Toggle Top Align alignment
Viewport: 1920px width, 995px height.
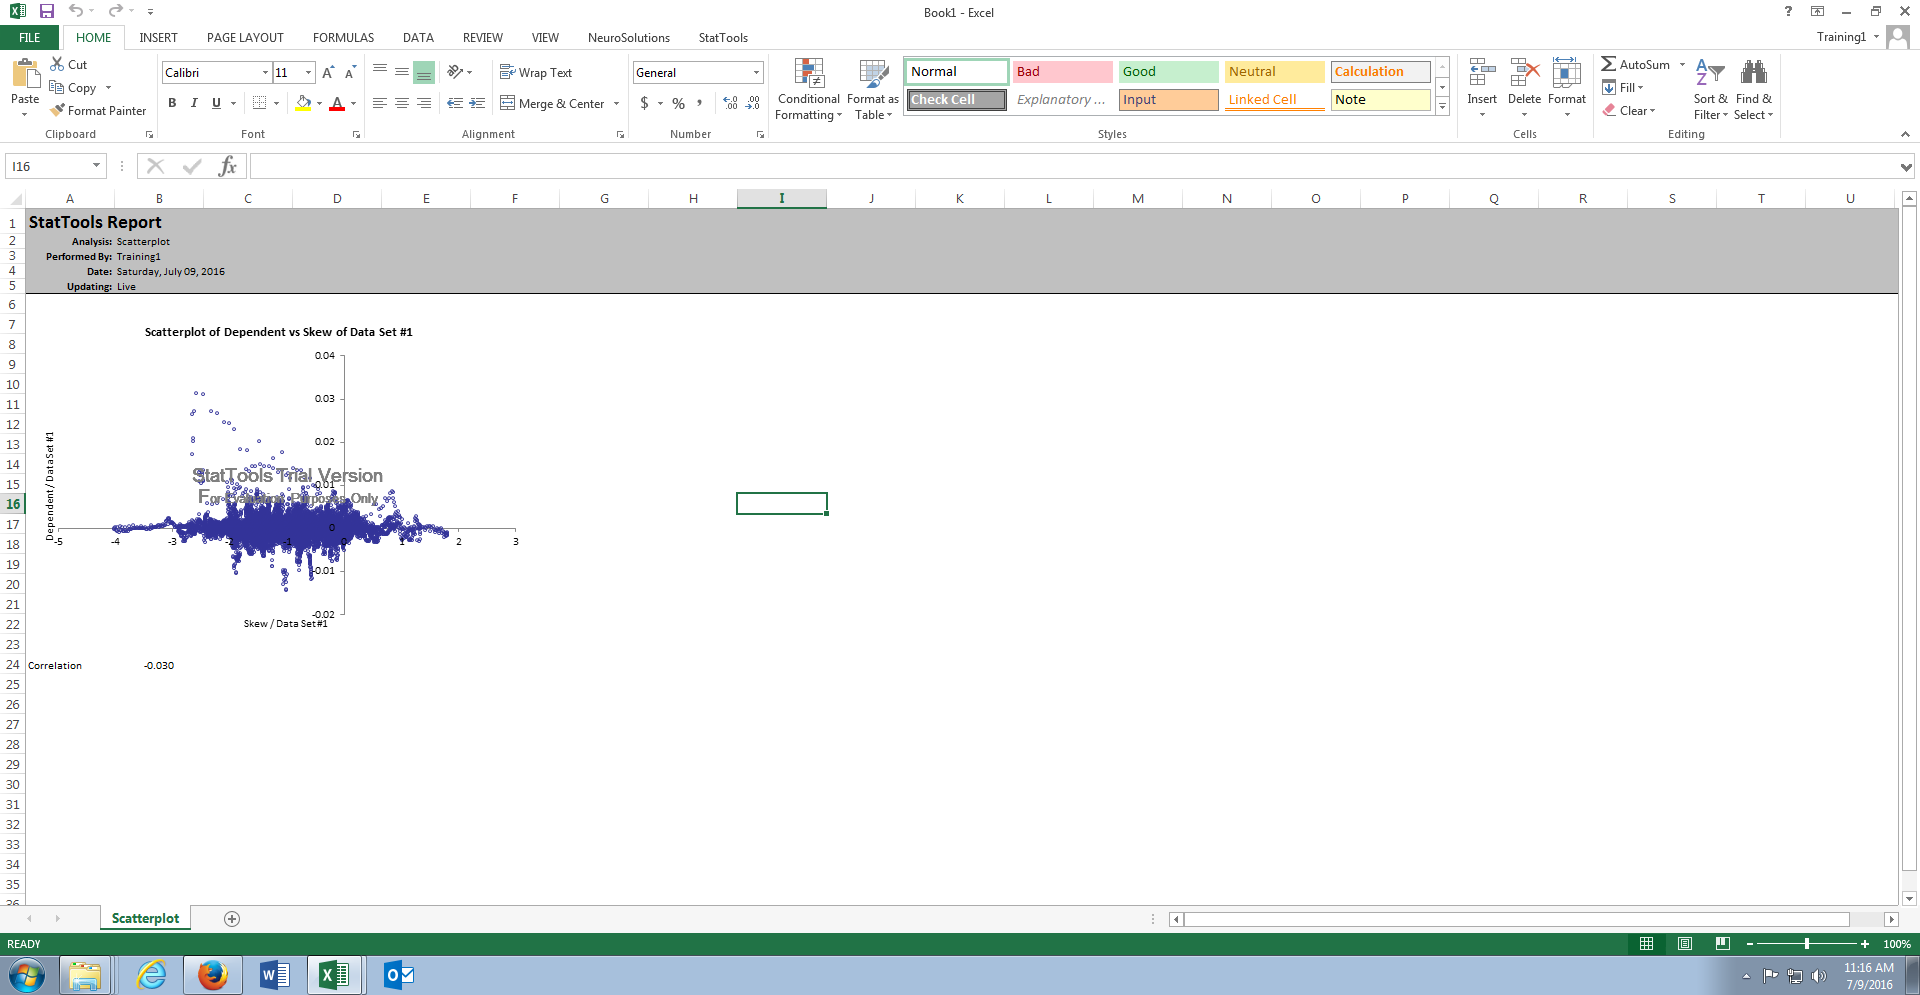[380, 72]
